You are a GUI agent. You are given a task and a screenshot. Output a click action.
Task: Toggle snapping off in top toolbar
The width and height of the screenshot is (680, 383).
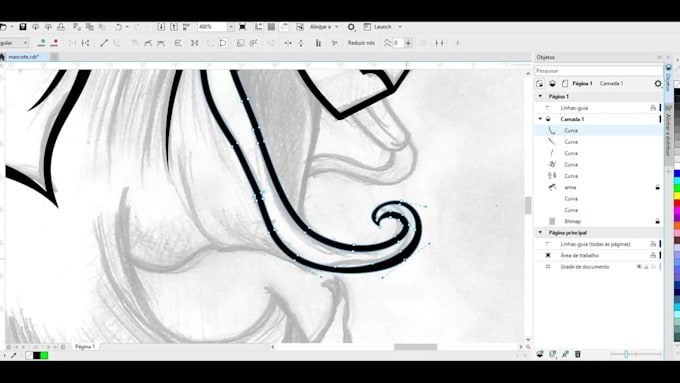point(300,27)
